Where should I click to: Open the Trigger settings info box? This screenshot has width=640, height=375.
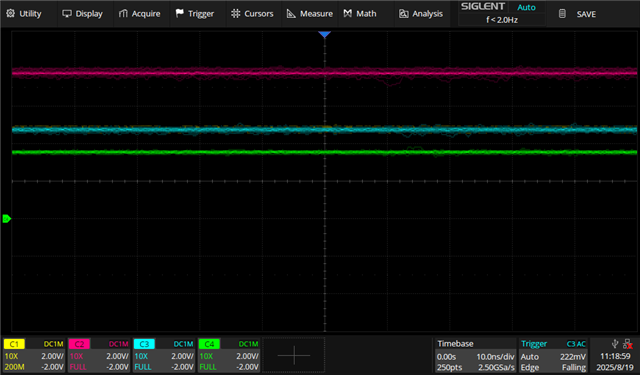(x=553, y=355)
